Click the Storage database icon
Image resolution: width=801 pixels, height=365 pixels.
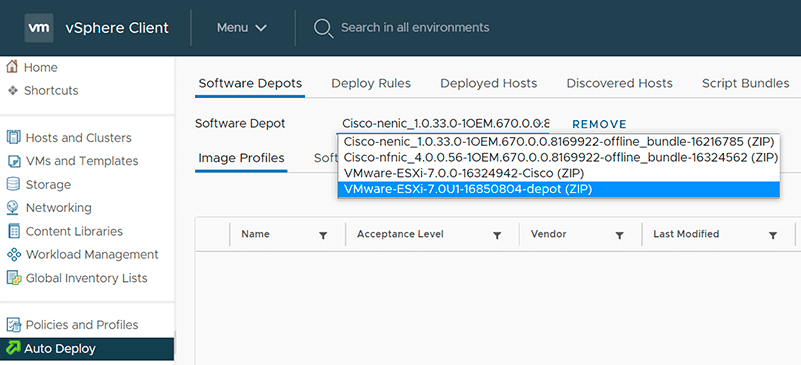click(x=14, y=184)
